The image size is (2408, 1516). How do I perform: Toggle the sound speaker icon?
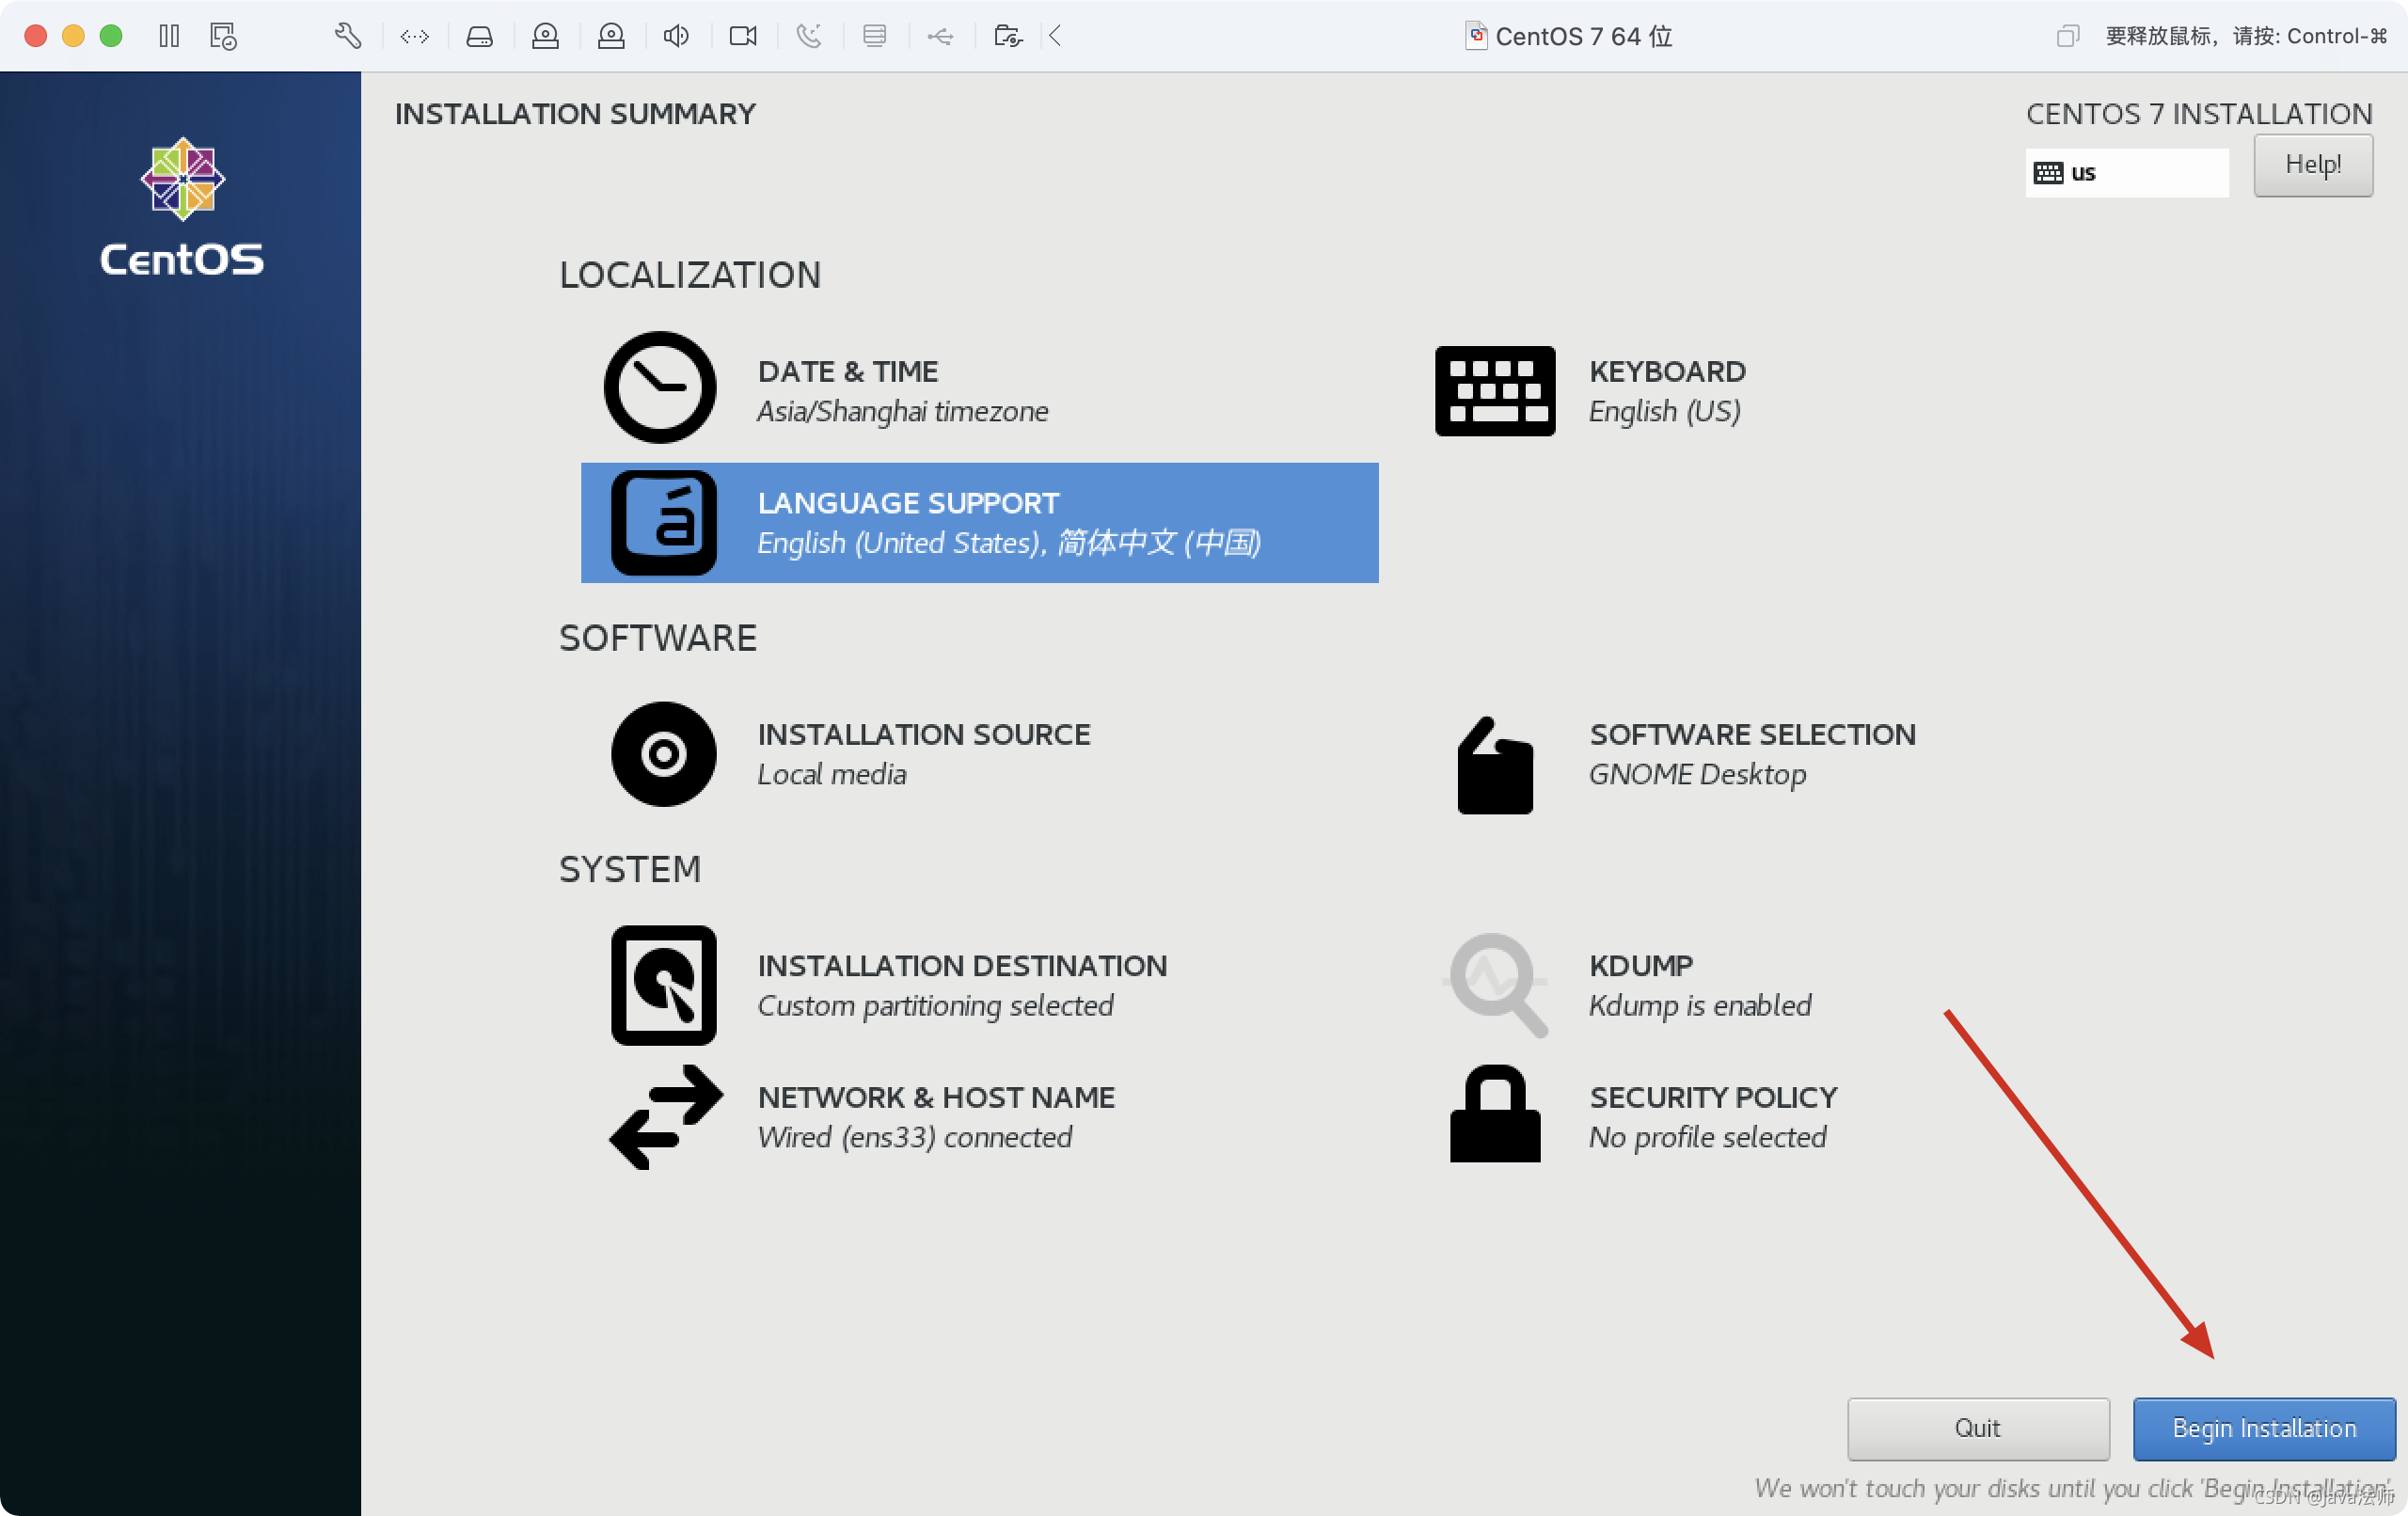click(676, 36)
